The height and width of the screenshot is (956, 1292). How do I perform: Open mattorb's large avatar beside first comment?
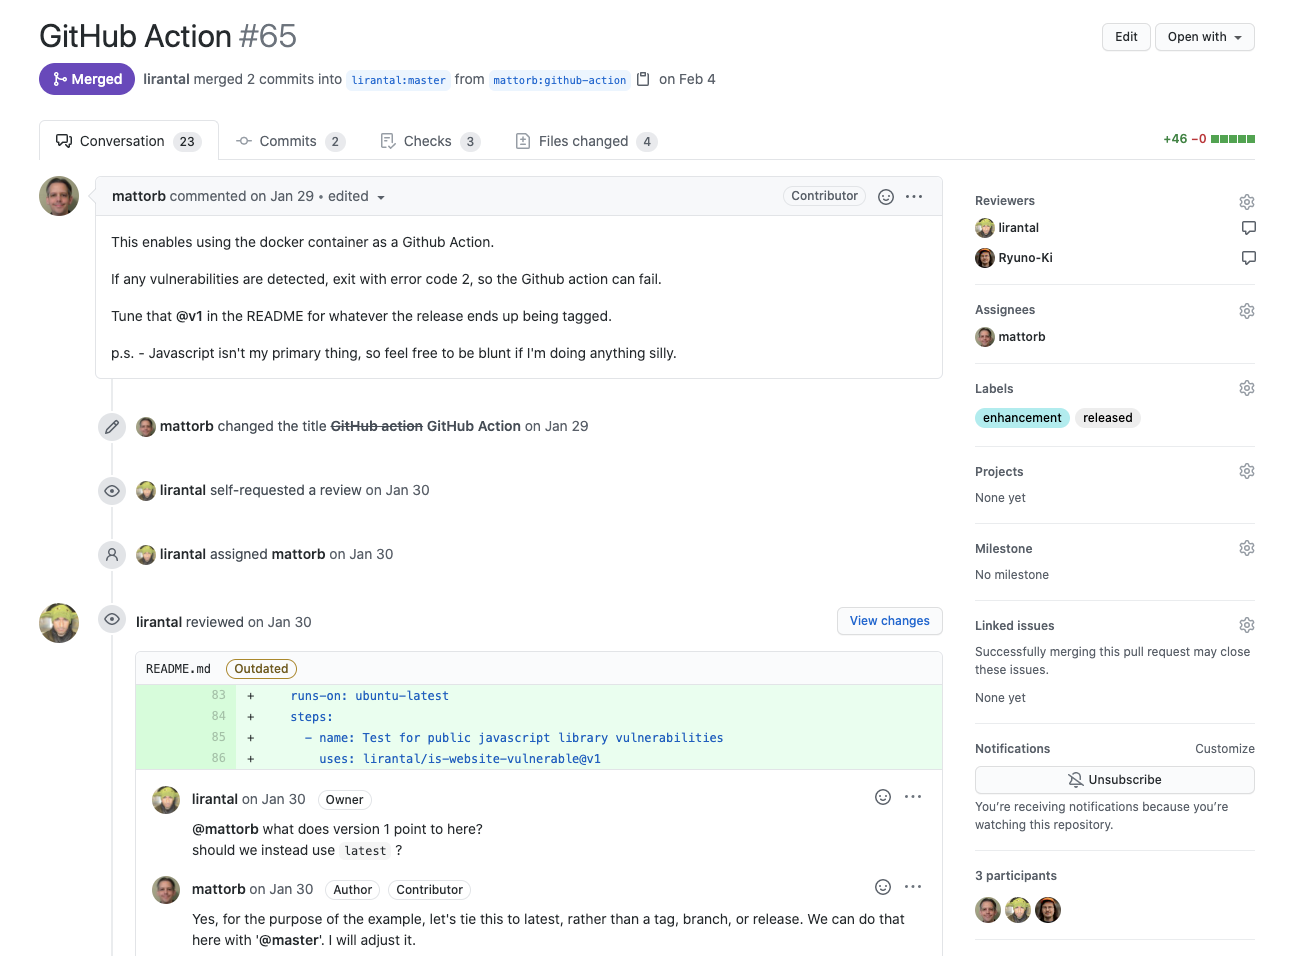[59, 196]
